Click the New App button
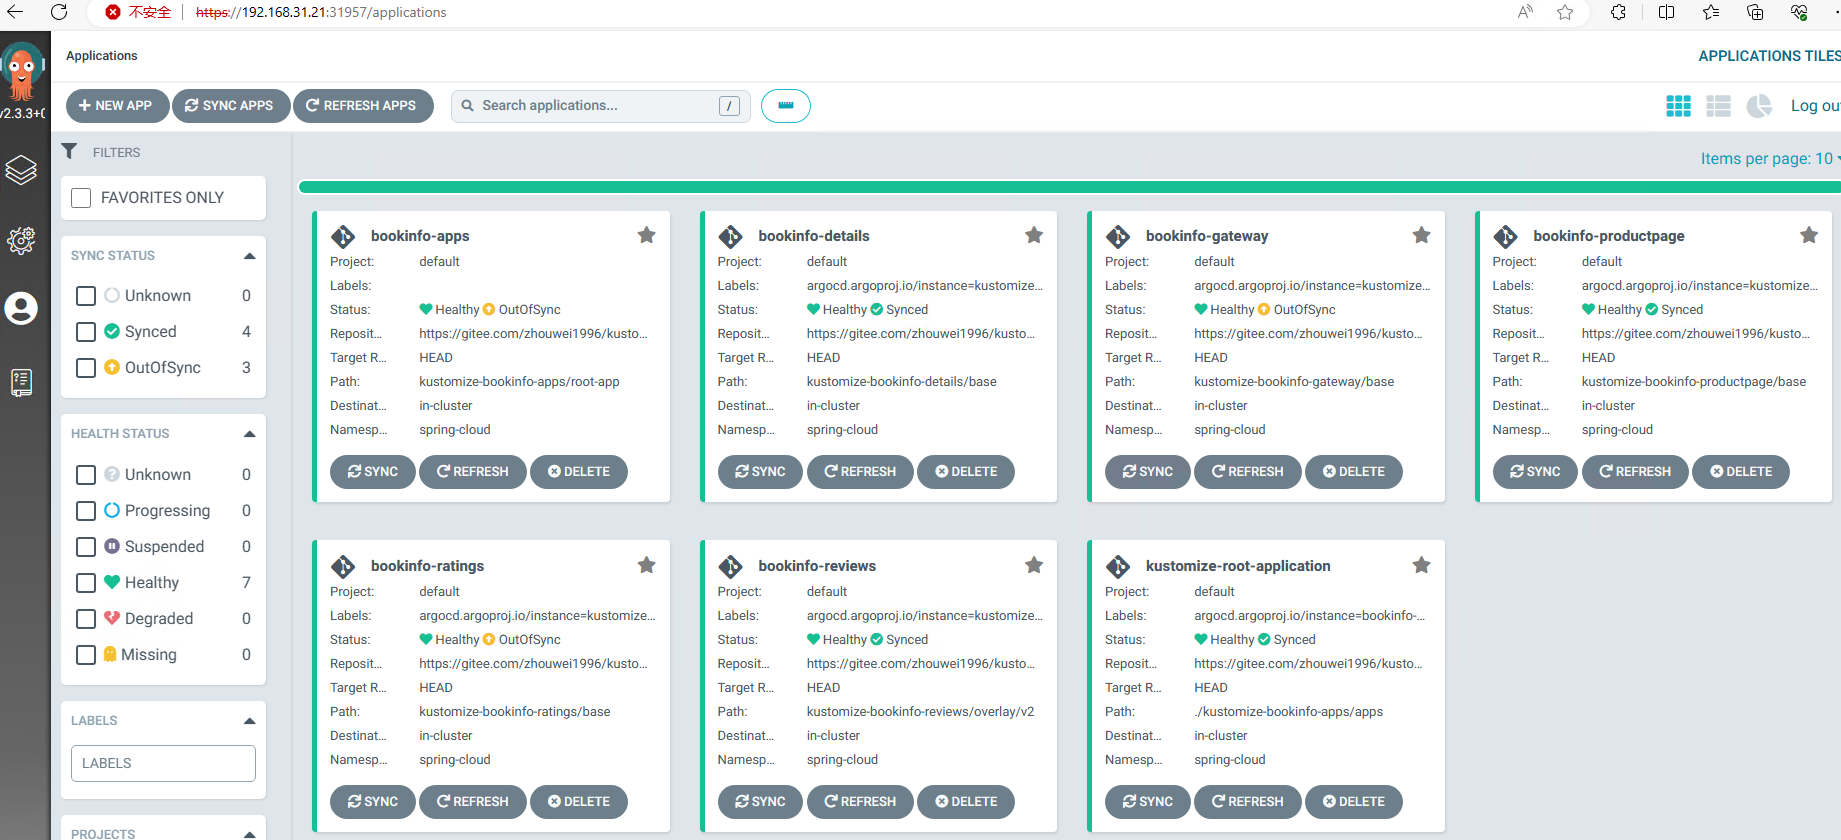This screenshot has width=1841, height=840. click(x=117, y=106)
